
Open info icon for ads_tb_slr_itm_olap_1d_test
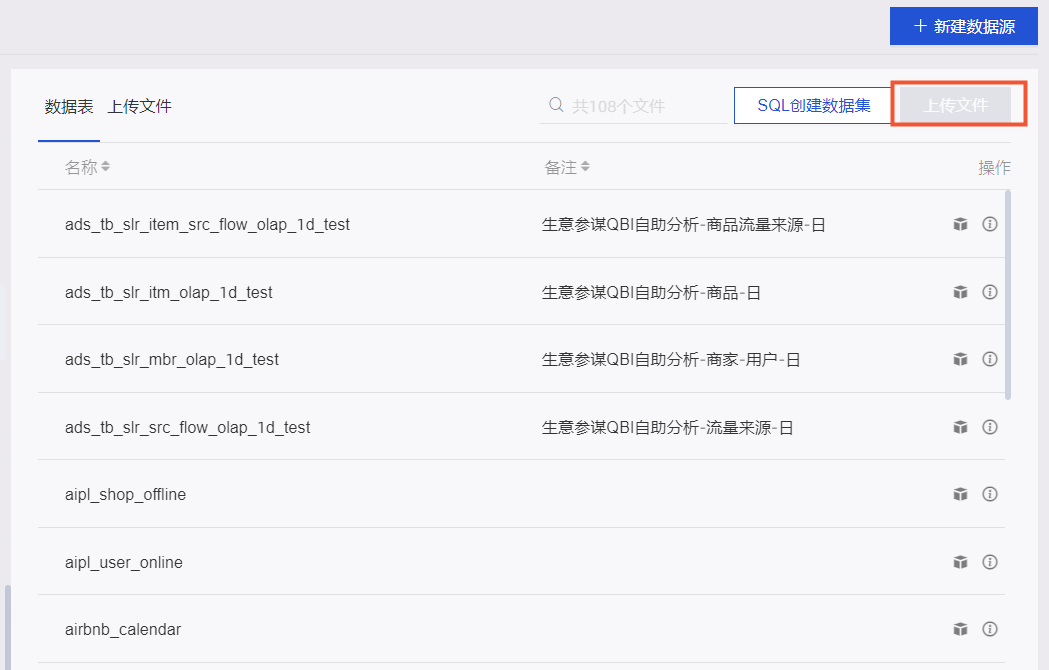click(x=989, y=292)
